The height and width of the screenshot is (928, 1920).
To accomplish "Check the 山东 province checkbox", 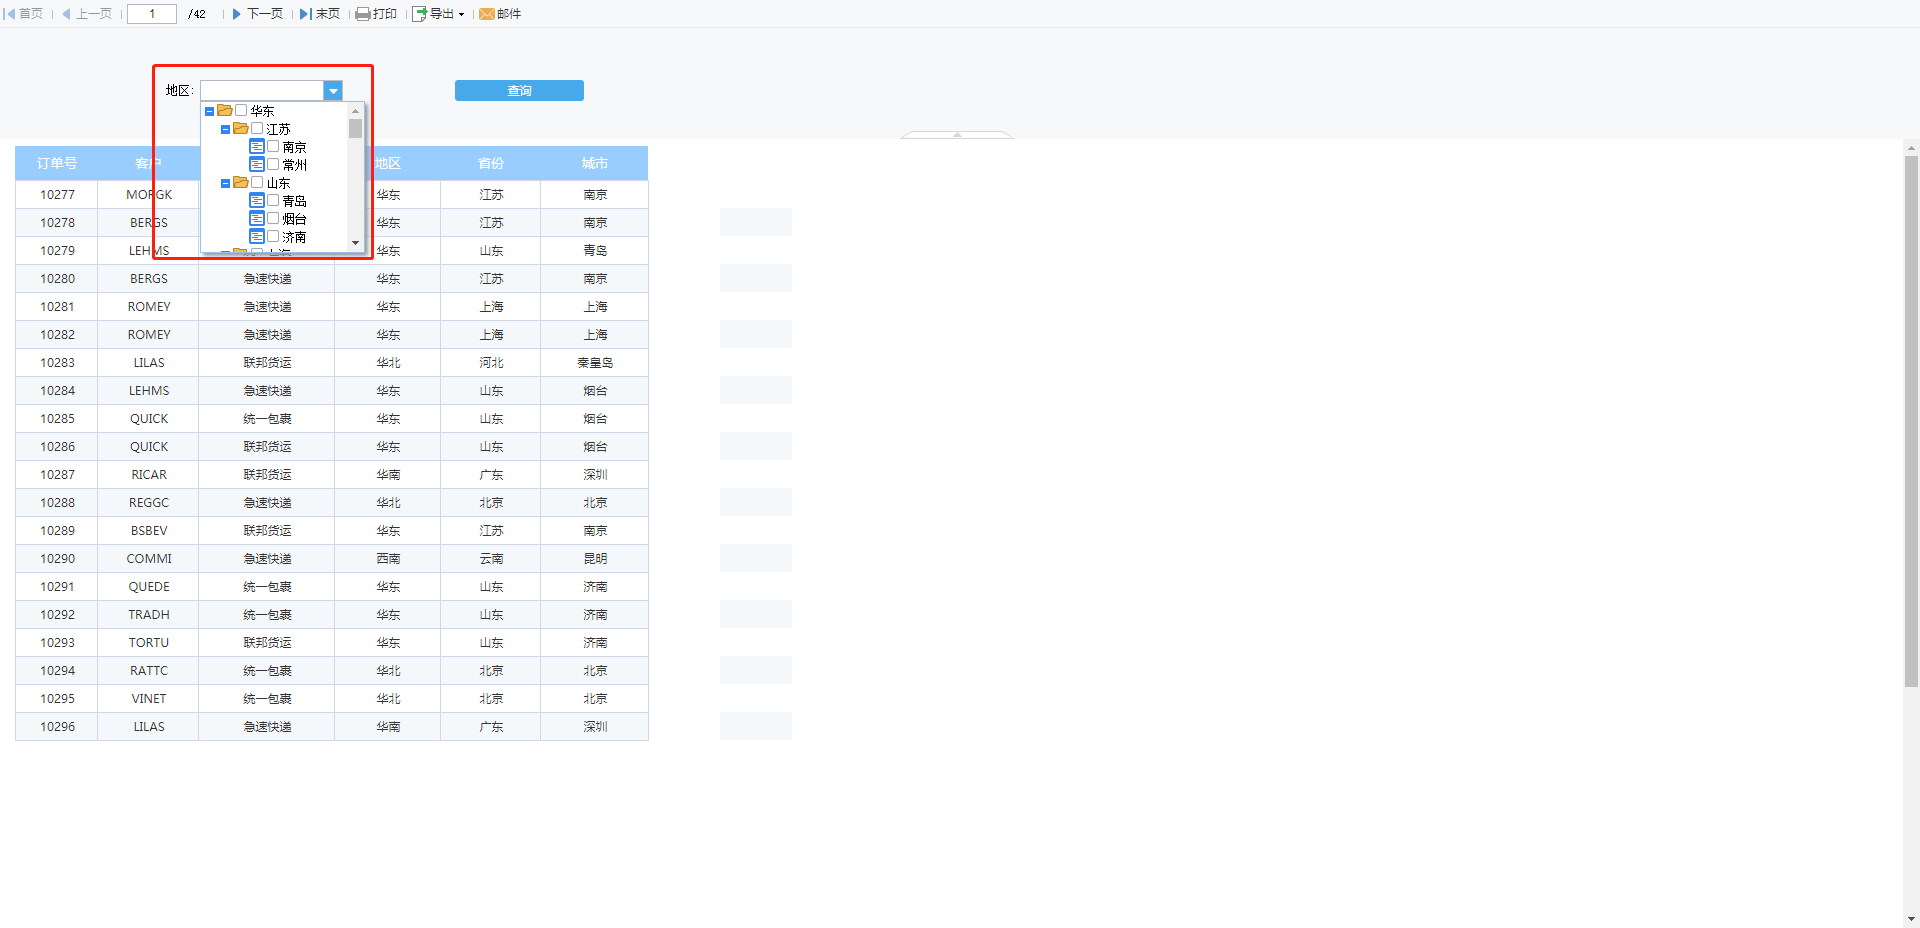I will (257, 183).
